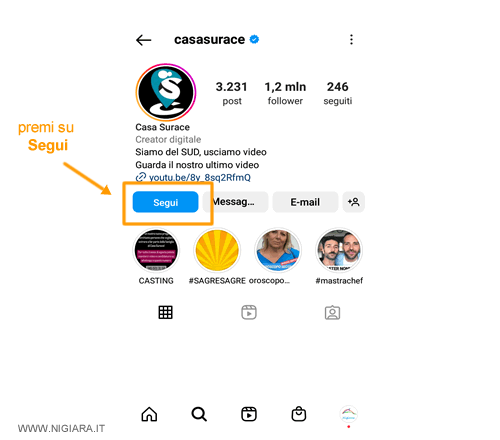Tap the E-mail button
Screen dimensions: 500x440
305,202
